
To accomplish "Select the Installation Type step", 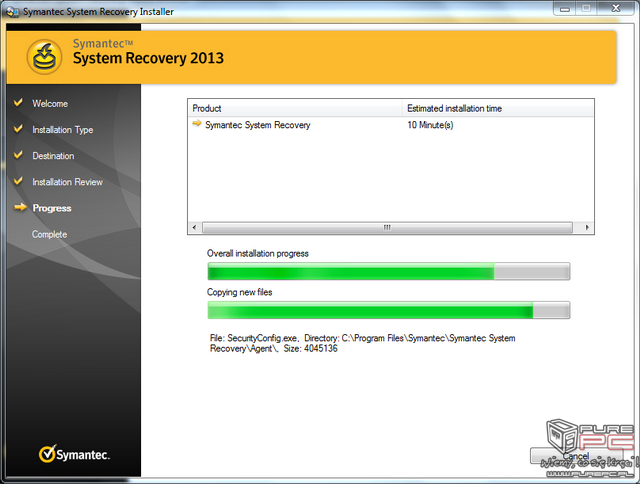I will click(63, 130).
